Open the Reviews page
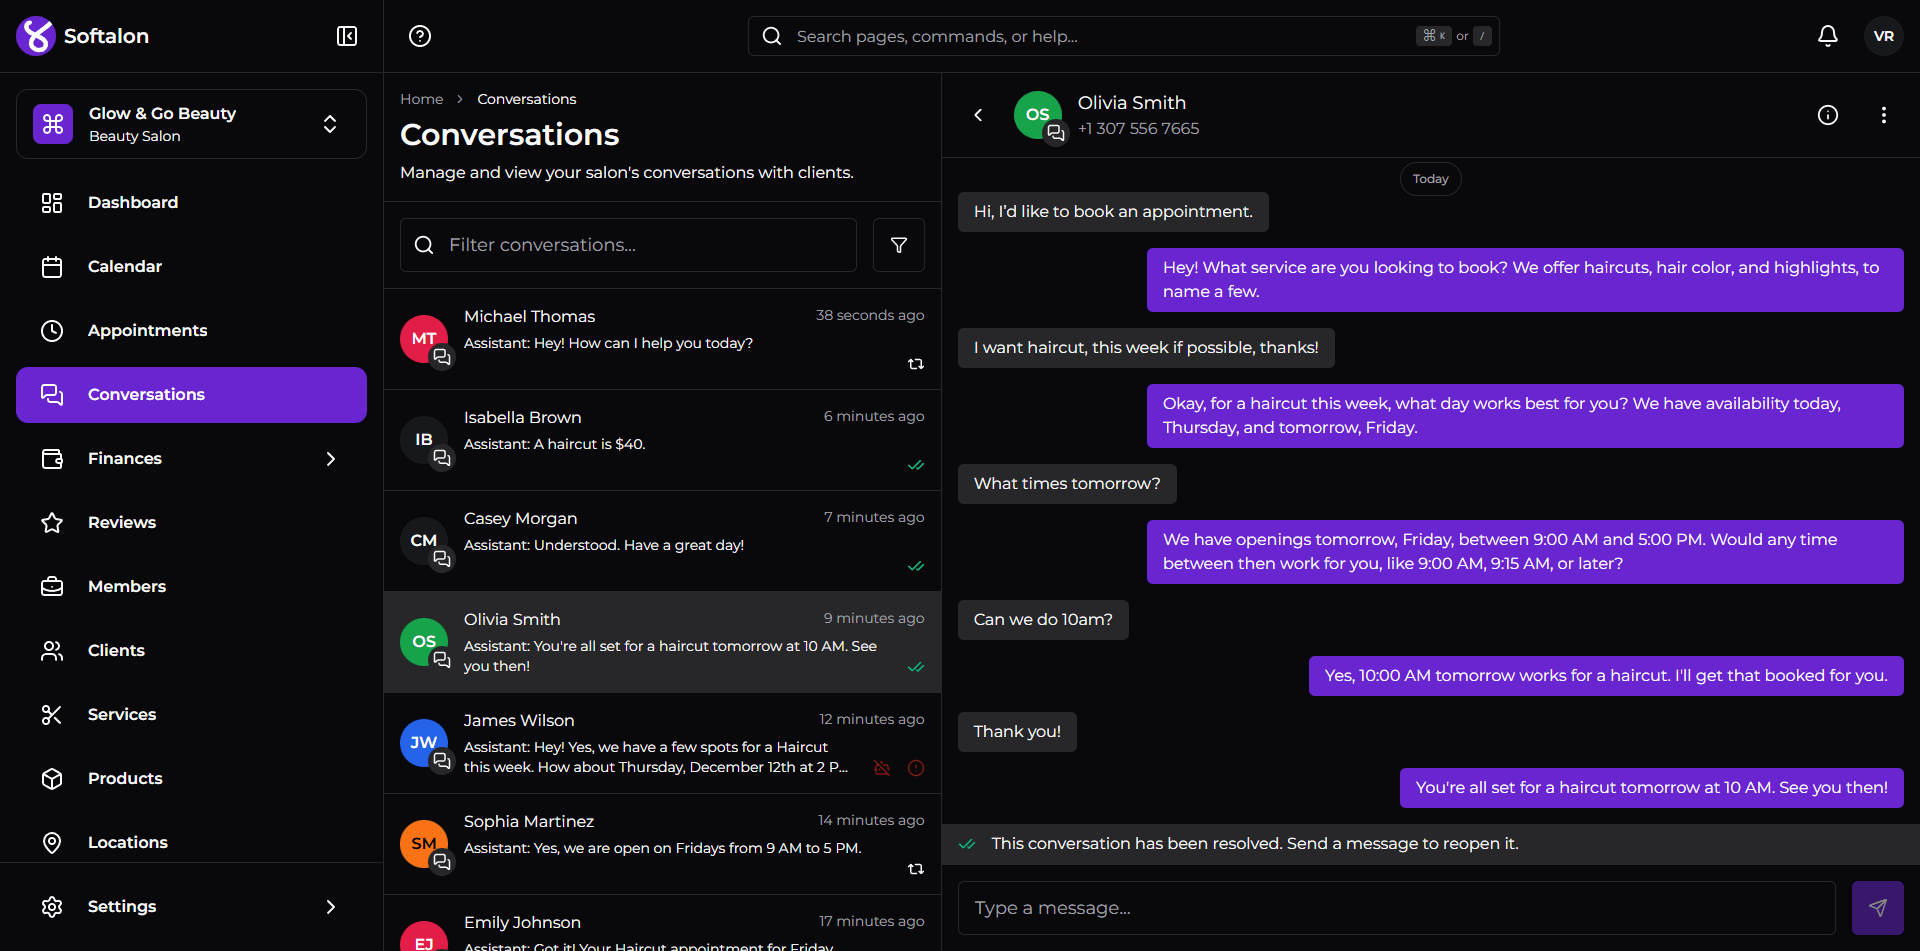The image size is (1920, 951). click(191, 523)
